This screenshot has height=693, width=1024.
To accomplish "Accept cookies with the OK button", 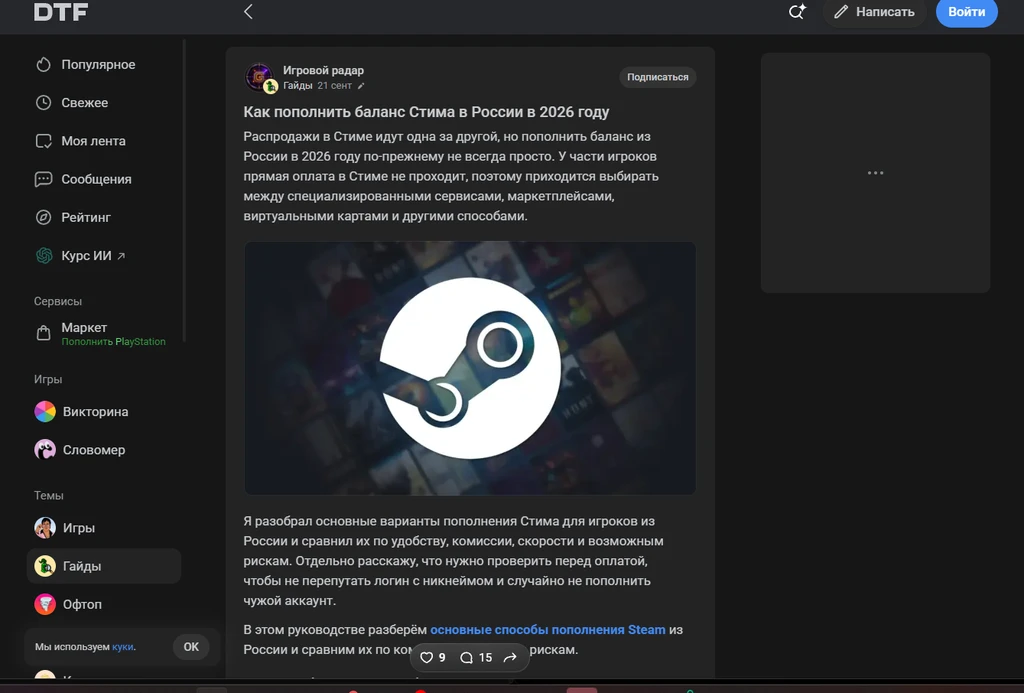I will point(191,647).
